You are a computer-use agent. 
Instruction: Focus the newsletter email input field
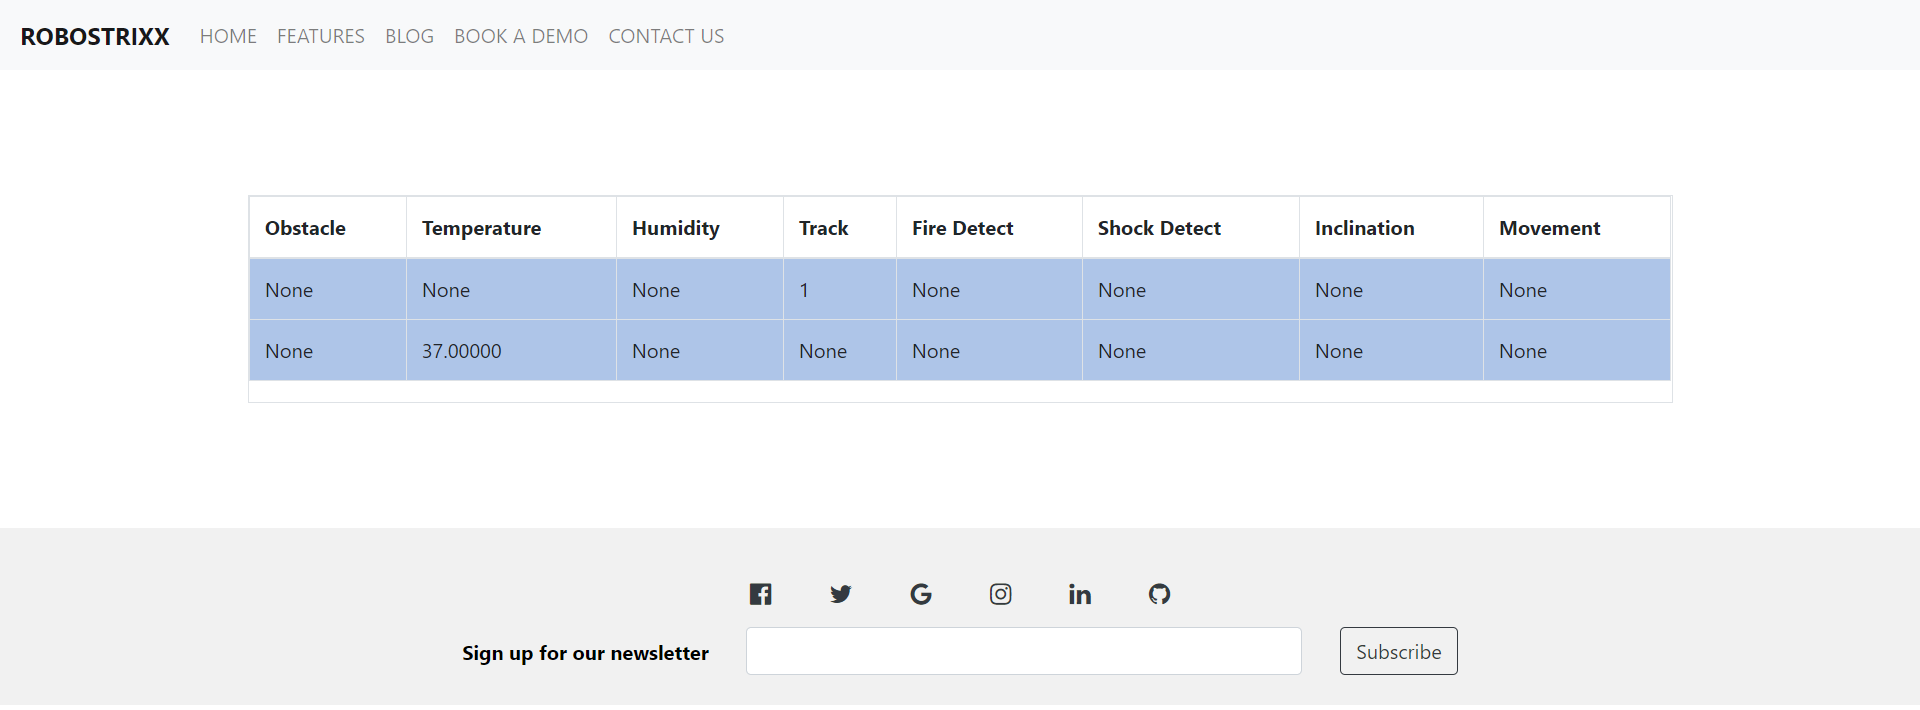[1023, 651]
